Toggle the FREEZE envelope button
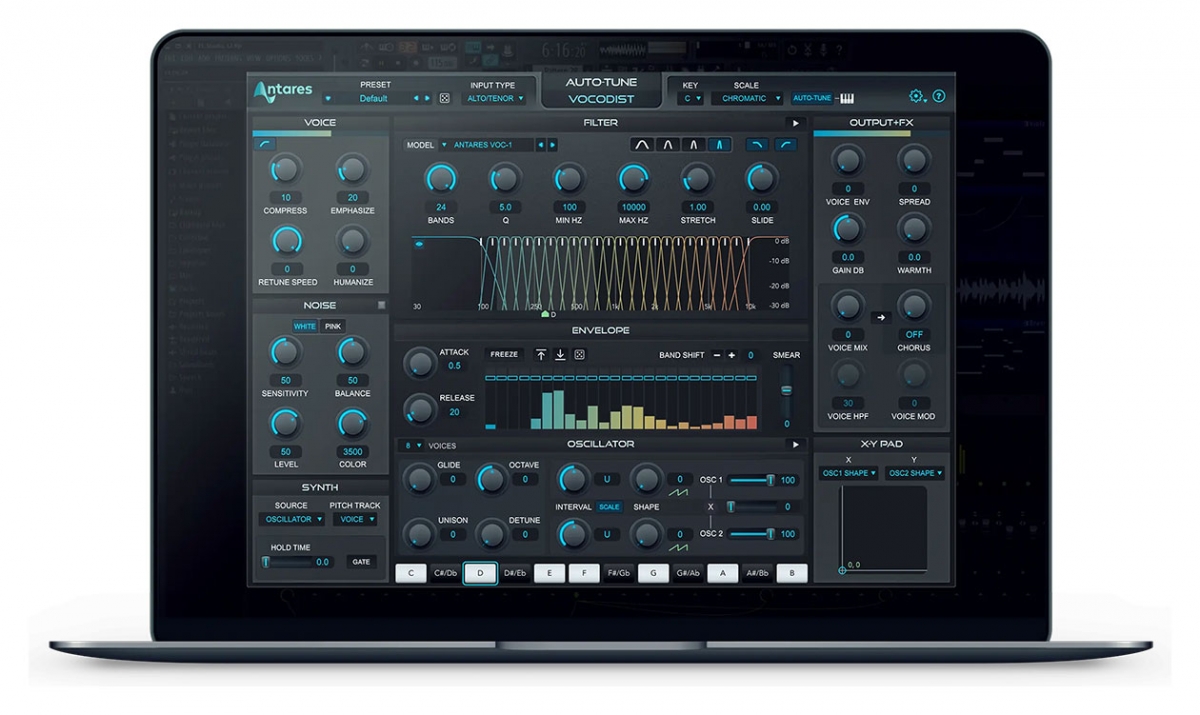The width and height of the screenshot is (1200, 715). click(x=505, y=354)
